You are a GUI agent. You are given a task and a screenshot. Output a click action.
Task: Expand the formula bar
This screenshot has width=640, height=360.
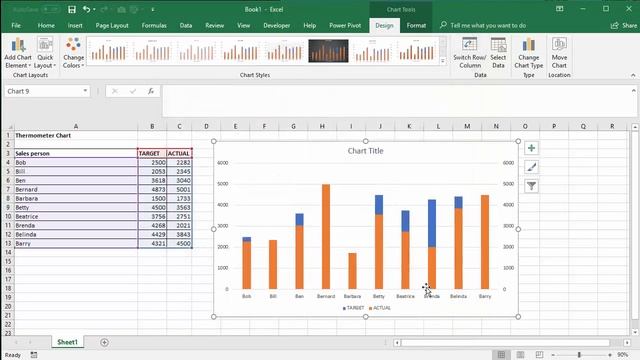633,91
